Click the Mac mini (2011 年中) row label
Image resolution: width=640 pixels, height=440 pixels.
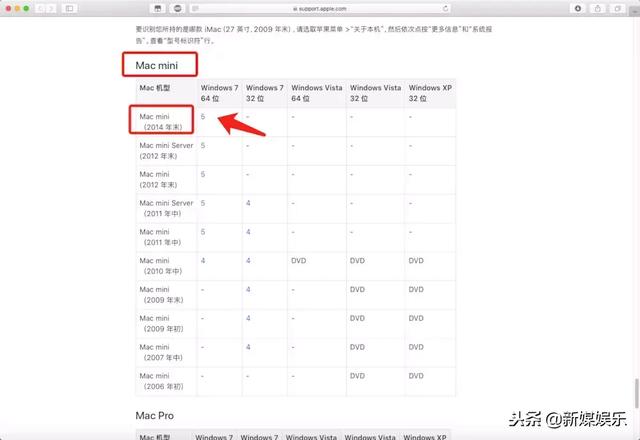(x=161, y=237)
